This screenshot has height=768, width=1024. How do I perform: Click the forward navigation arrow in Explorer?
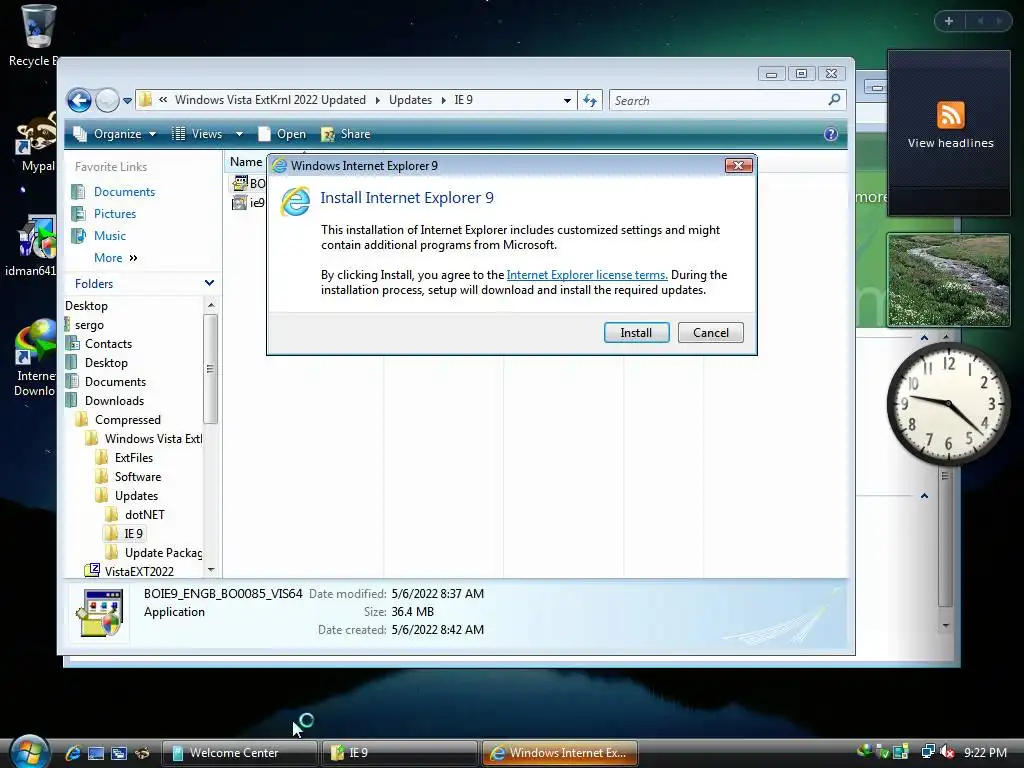(107, 101)
